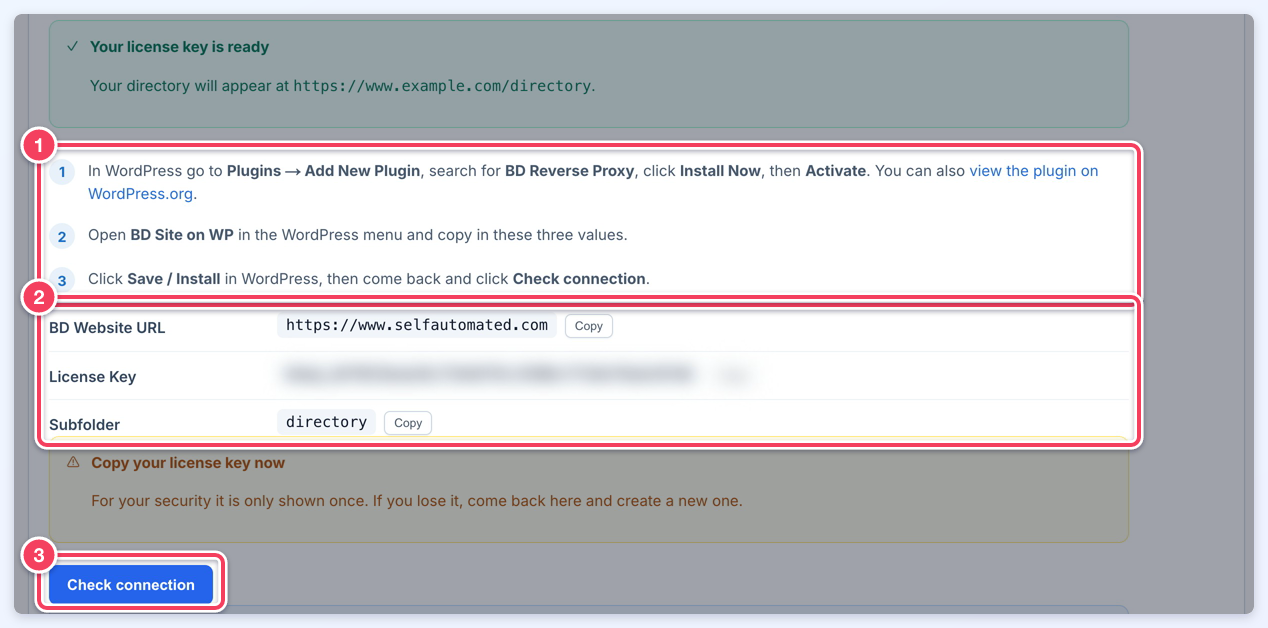1268x628 pixels.
Task: Click the directory subfolder value
Action: [x=327, y=422]
